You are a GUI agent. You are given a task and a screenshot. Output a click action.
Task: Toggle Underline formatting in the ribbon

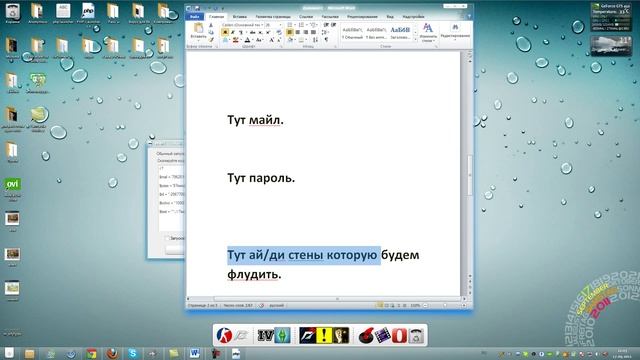coord(241,32)
